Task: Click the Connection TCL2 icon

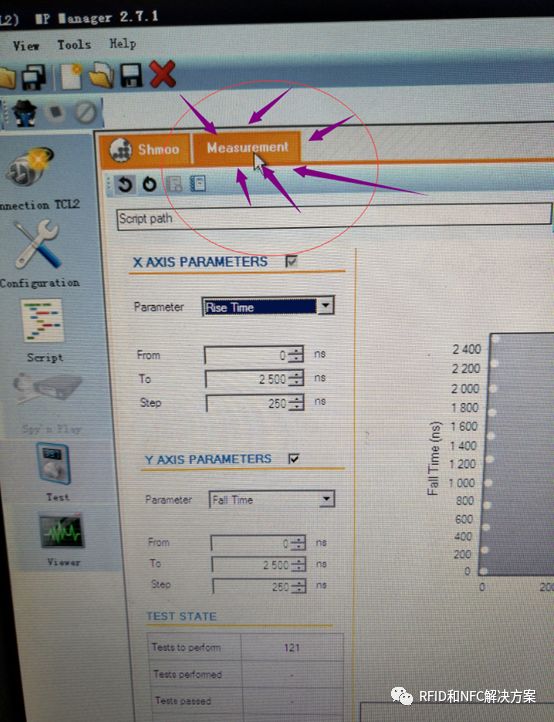Action: (x=30, y=166)
